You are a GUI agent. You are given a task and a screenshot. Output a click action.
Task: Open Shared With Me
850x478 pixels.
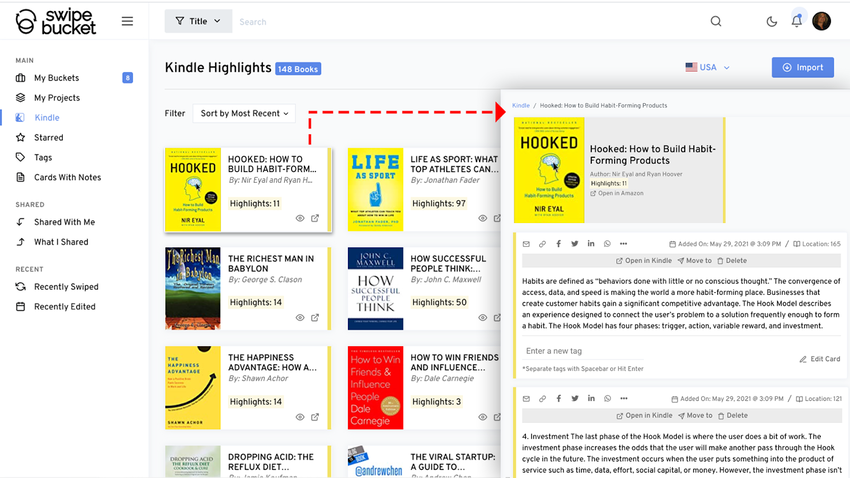(x=64, y=222)
